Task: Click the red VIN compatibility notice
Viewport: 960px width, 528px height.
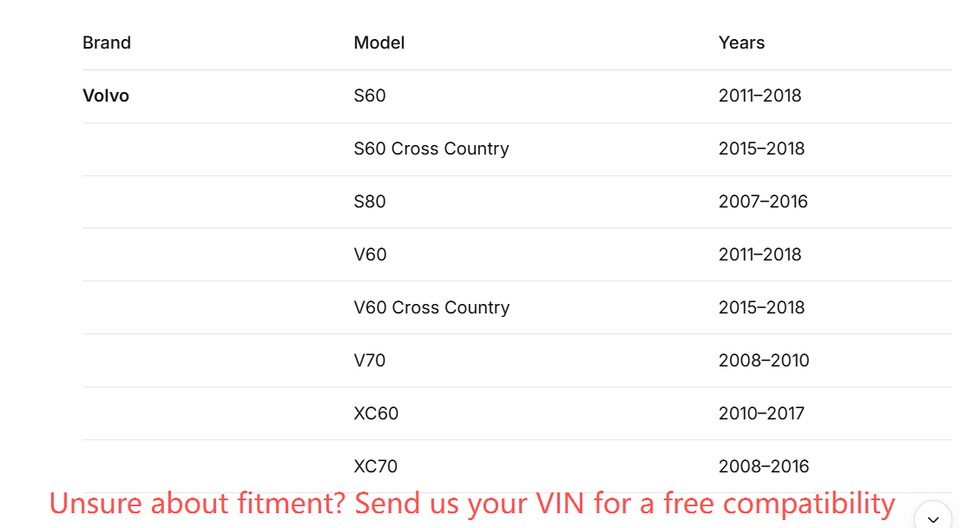Action: [472, 503]
